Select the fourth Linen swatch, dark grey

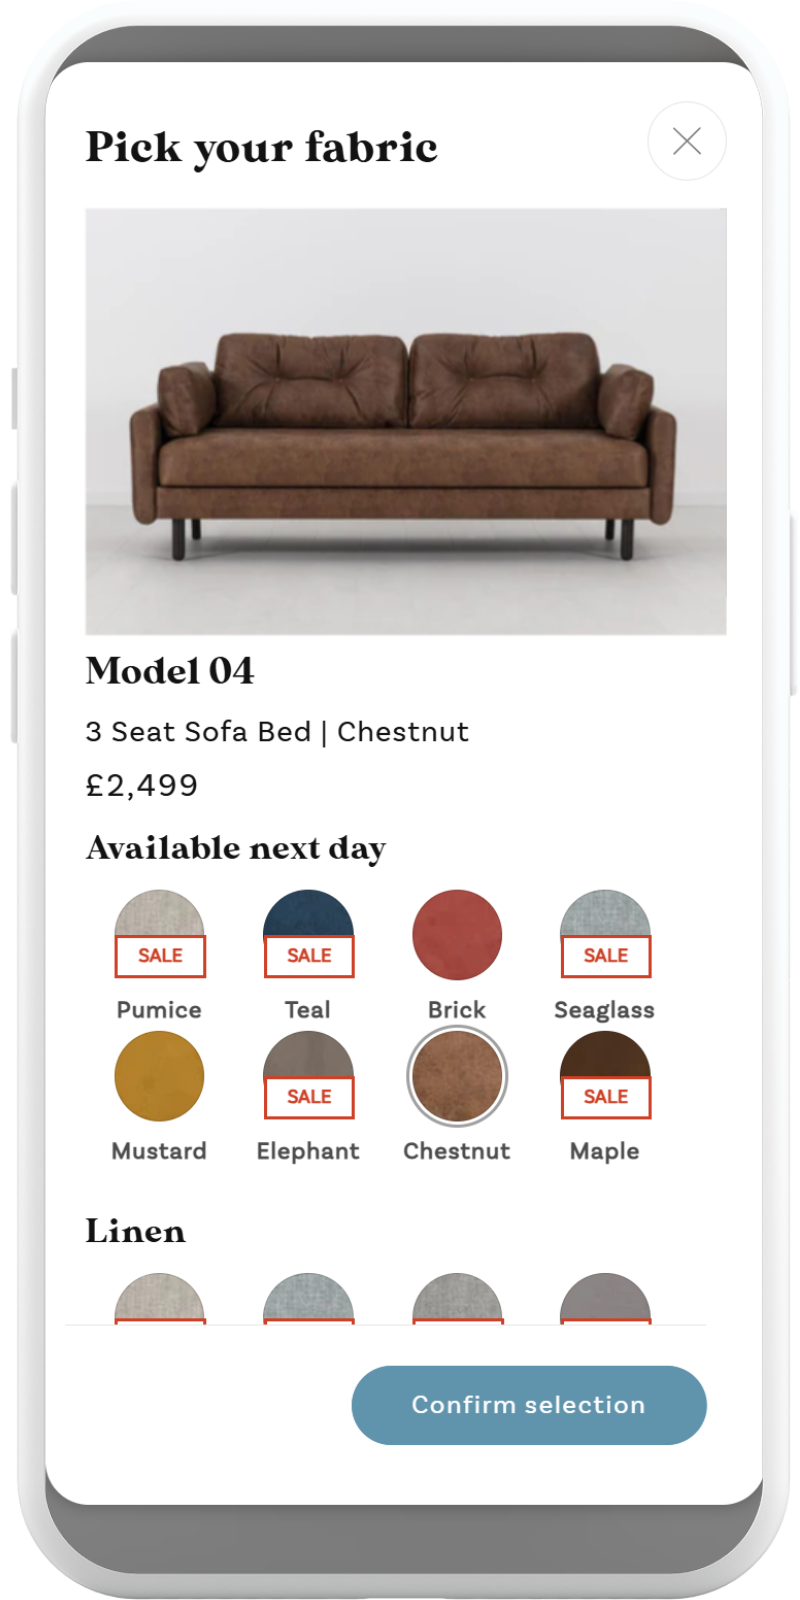click(605, 1299)
